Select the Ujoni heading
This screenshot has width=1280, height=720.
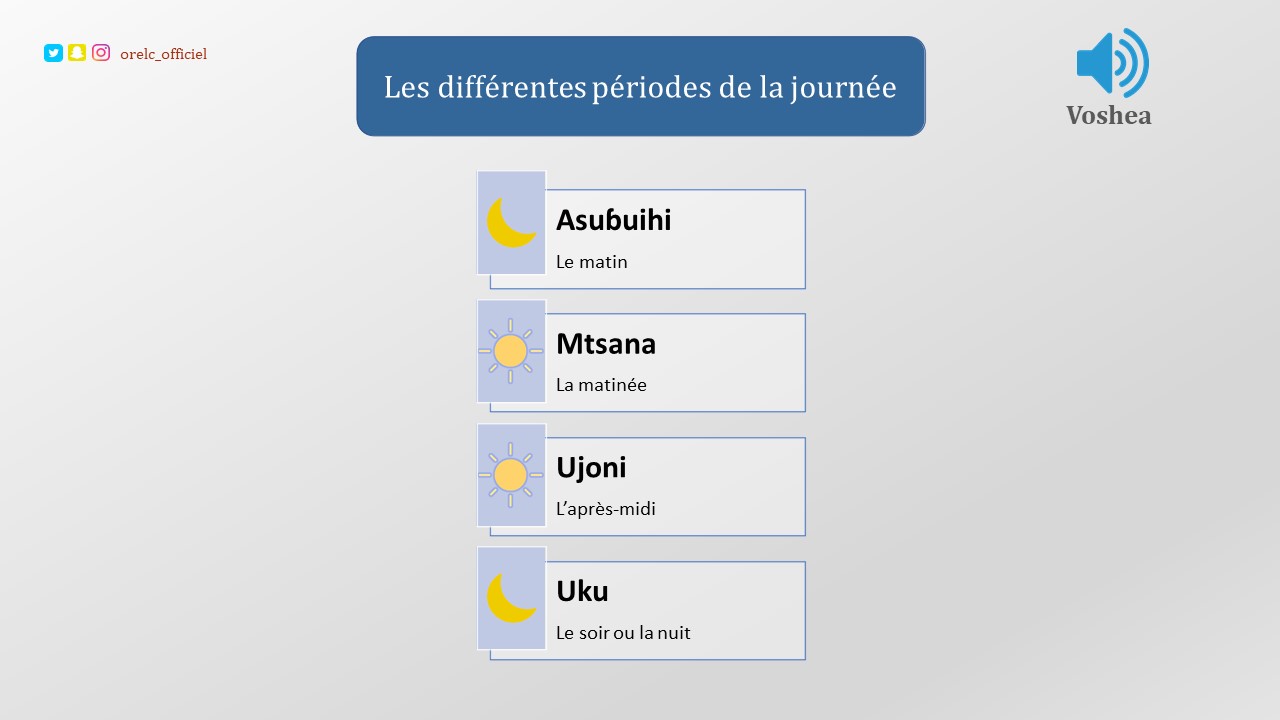click(x=591, y=468)
